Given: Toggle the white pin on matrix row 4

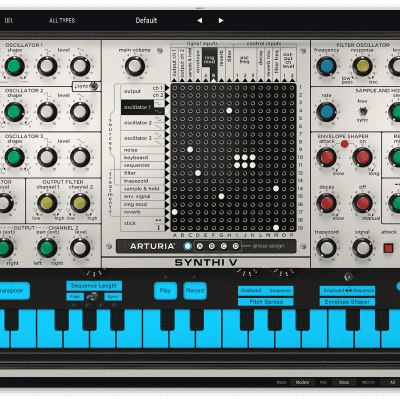Looking at the screenshot, I should [229, 110].
